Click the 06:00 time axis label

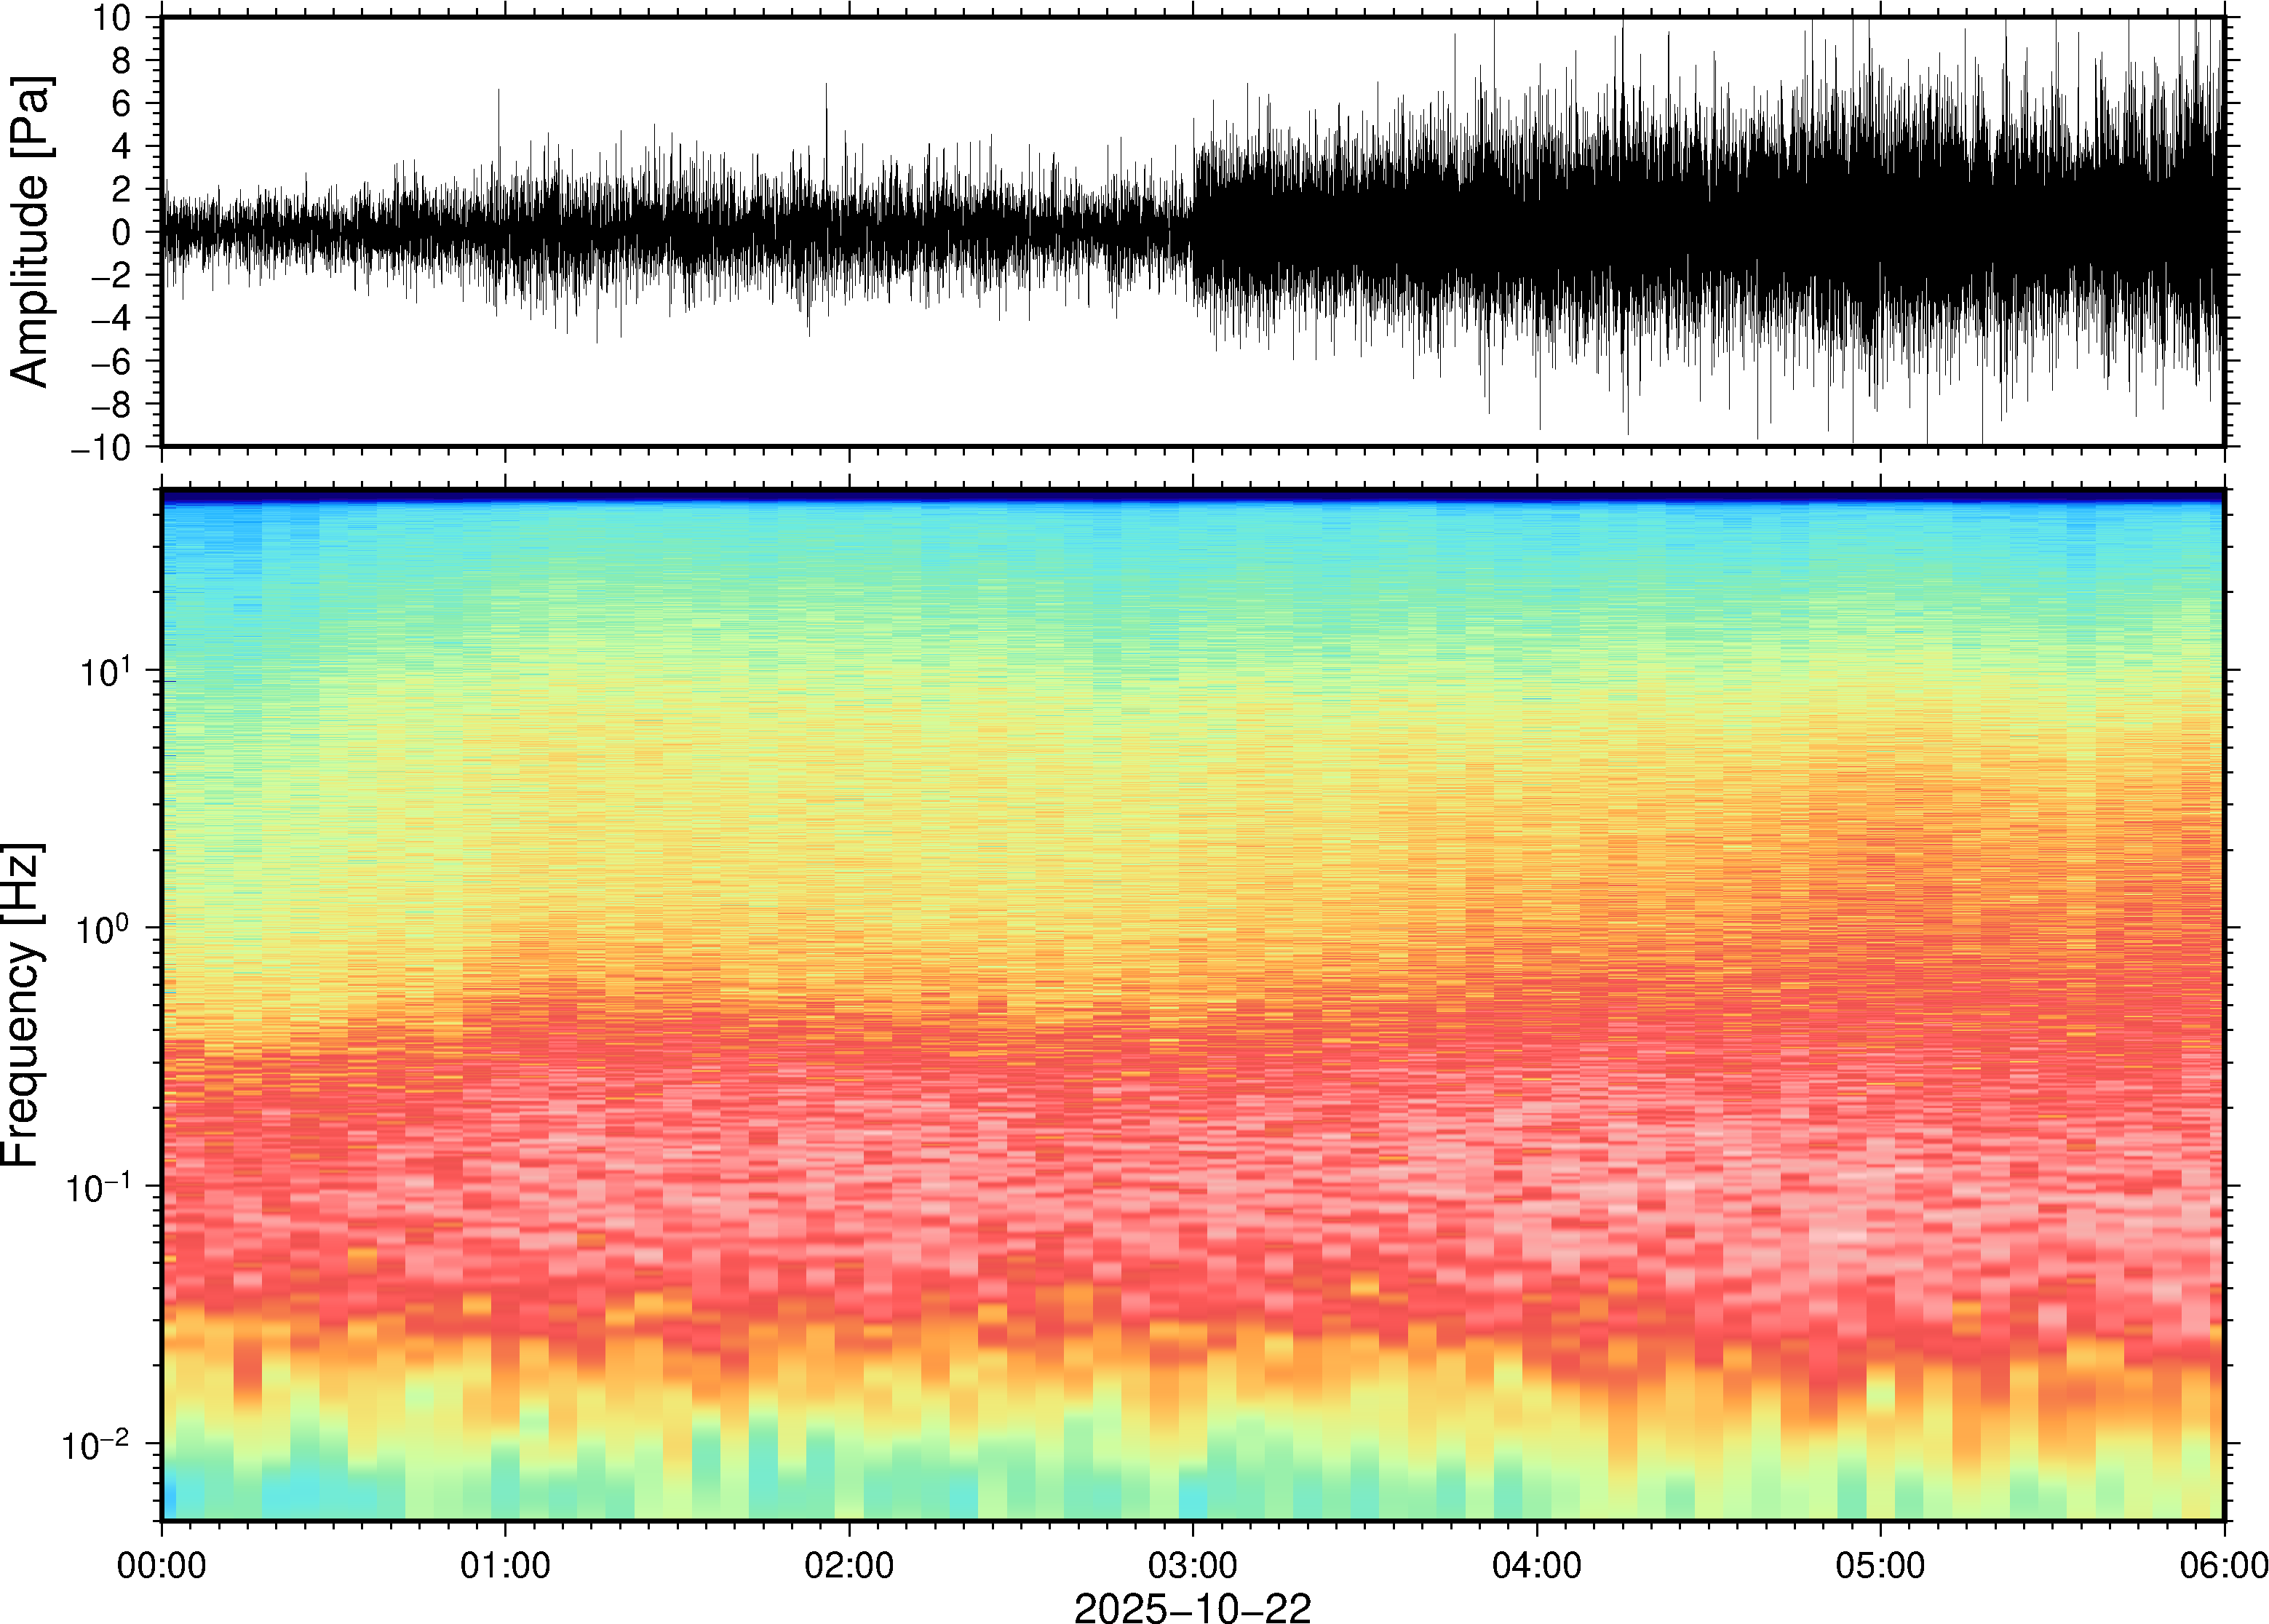click(x=2223, y=1565)
